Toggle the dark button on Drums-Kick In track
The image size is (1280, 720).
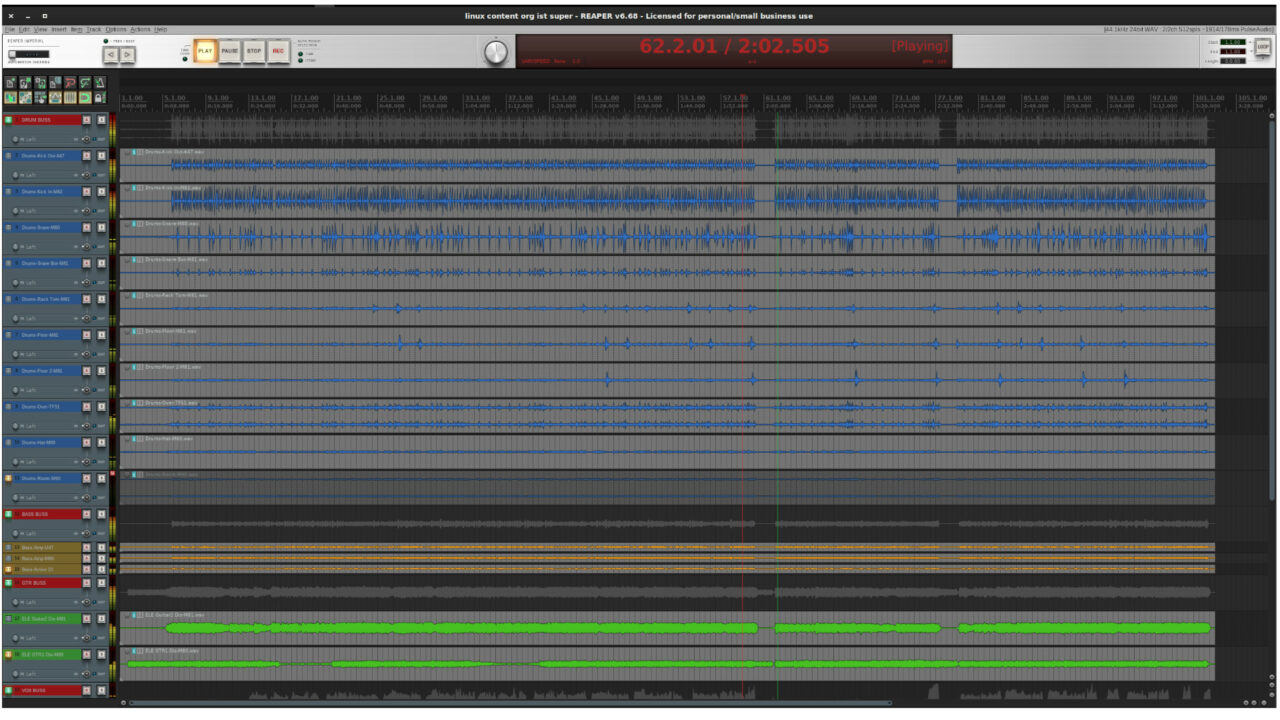click(101, 191)
